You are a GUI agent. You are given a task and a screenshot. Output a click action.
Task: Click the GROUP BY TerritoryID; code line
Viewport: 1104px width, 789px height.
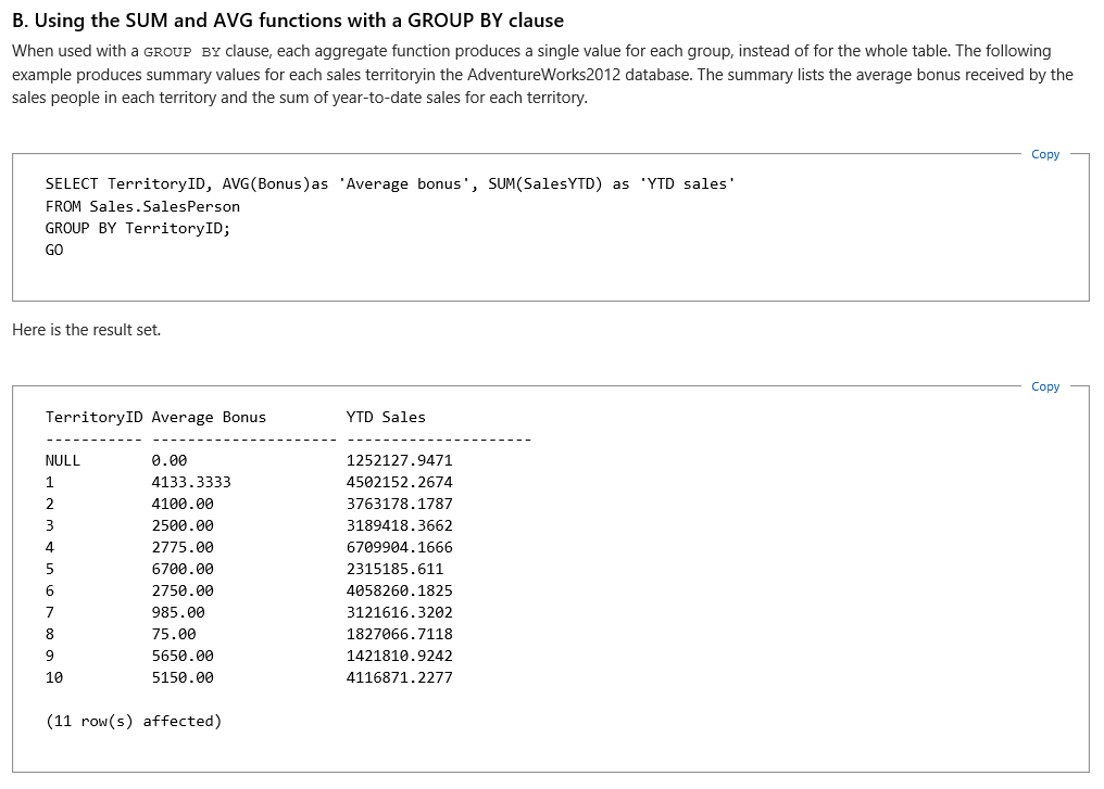[x=138, y=228]
